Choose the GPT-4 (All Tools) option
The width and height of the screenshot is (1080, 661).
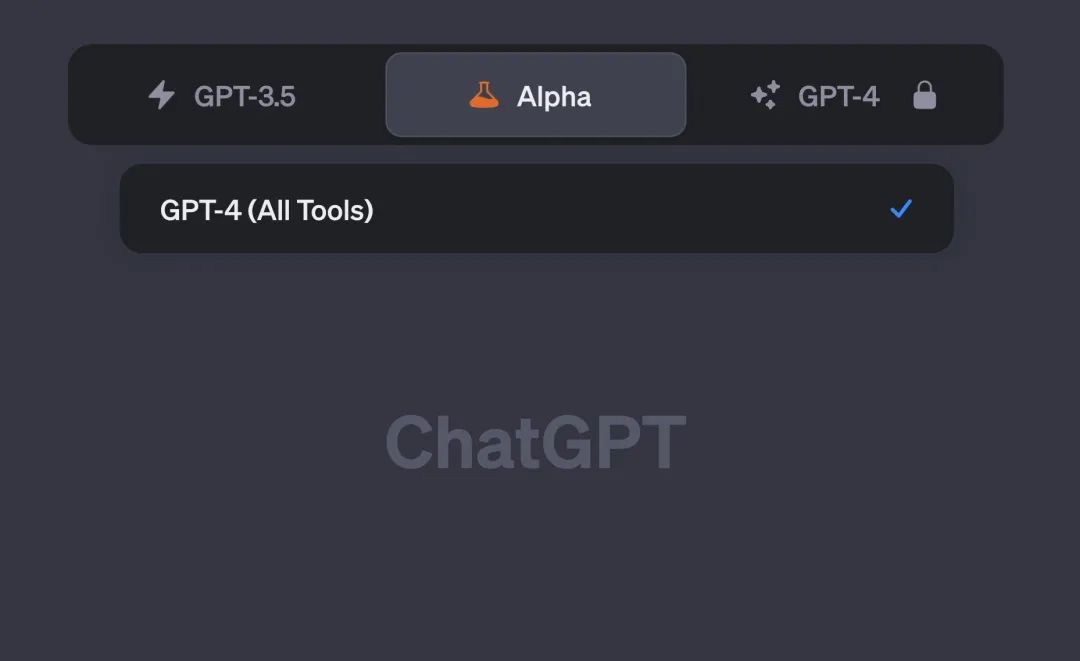[x=536, y=209]
